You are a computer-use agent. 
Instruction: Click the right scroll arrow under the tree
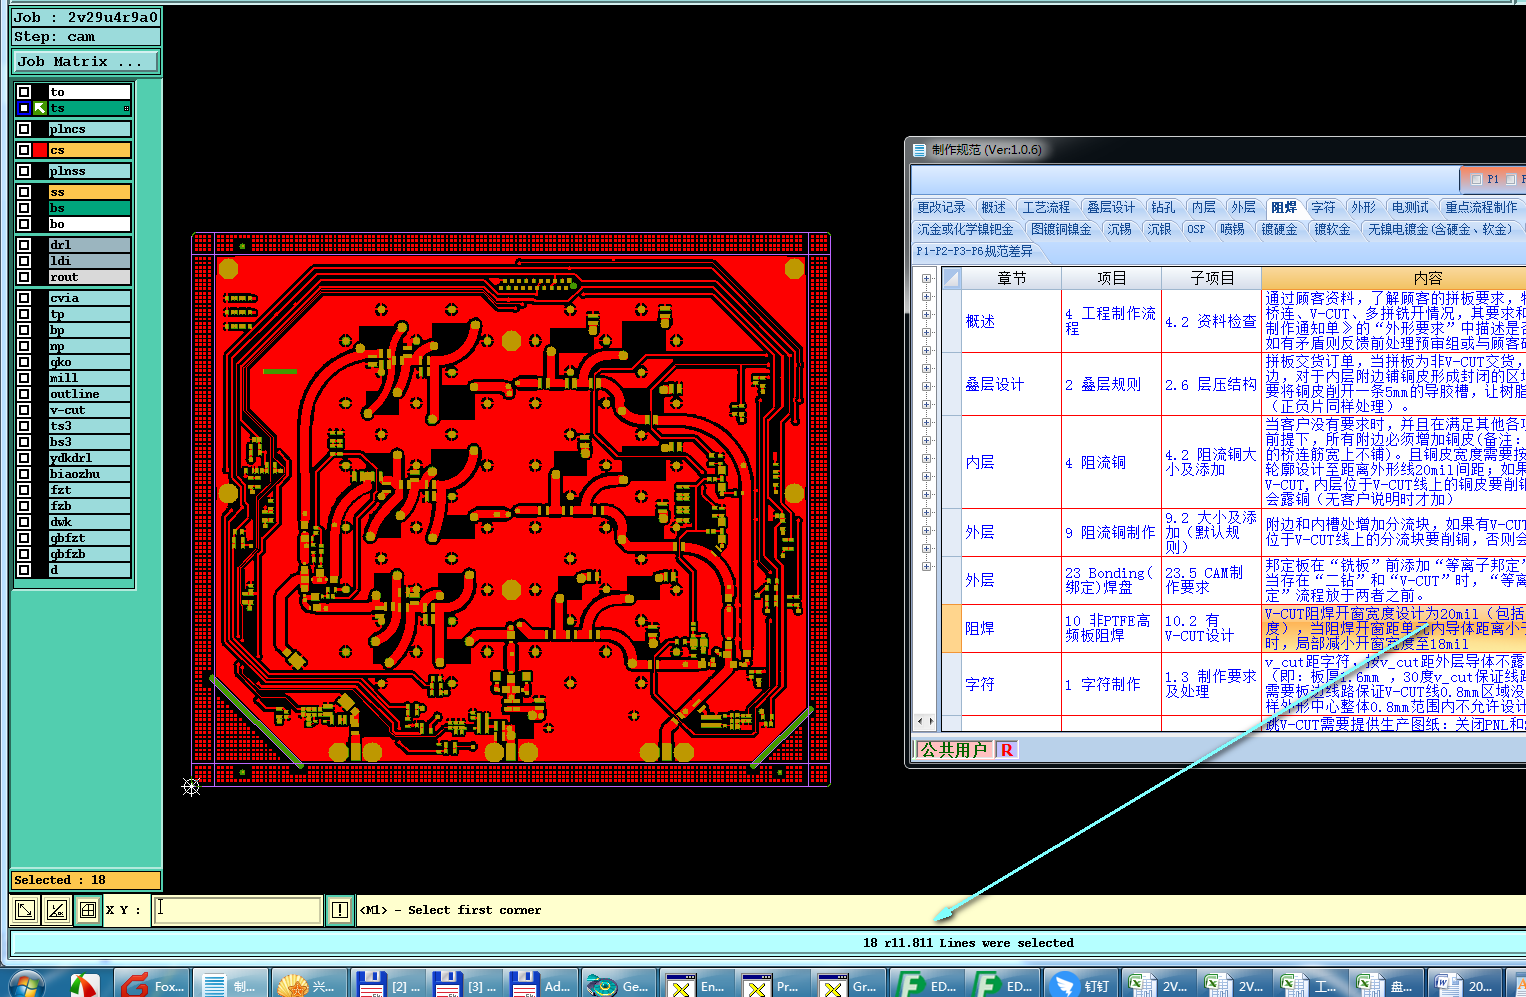pyautogui.click(x=931, y=721)
